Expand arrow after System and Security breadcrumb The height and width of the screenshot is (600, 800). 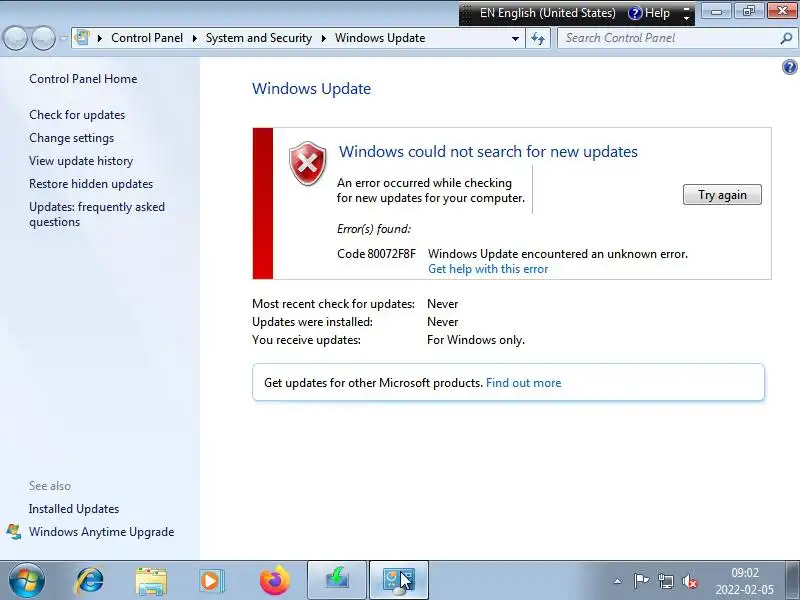[323, 38]
